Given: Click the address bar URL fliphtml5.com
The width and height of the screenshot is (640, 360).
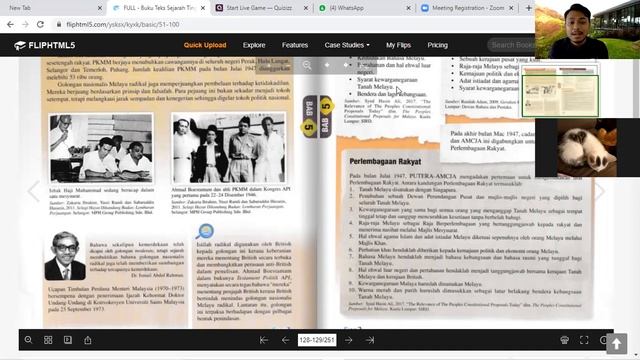Looking at the screenshot, I should coord(122,24).
